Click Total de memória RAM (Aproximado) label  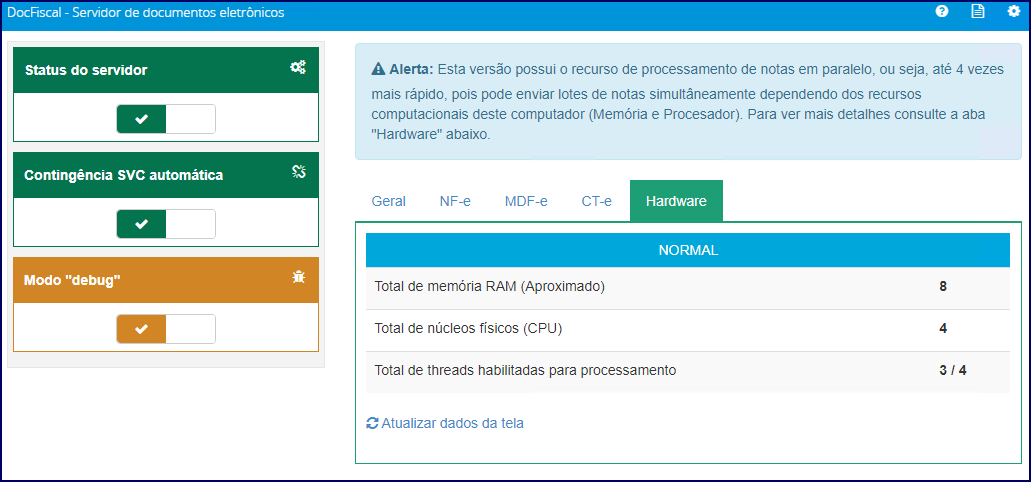[x=489, y=287]
